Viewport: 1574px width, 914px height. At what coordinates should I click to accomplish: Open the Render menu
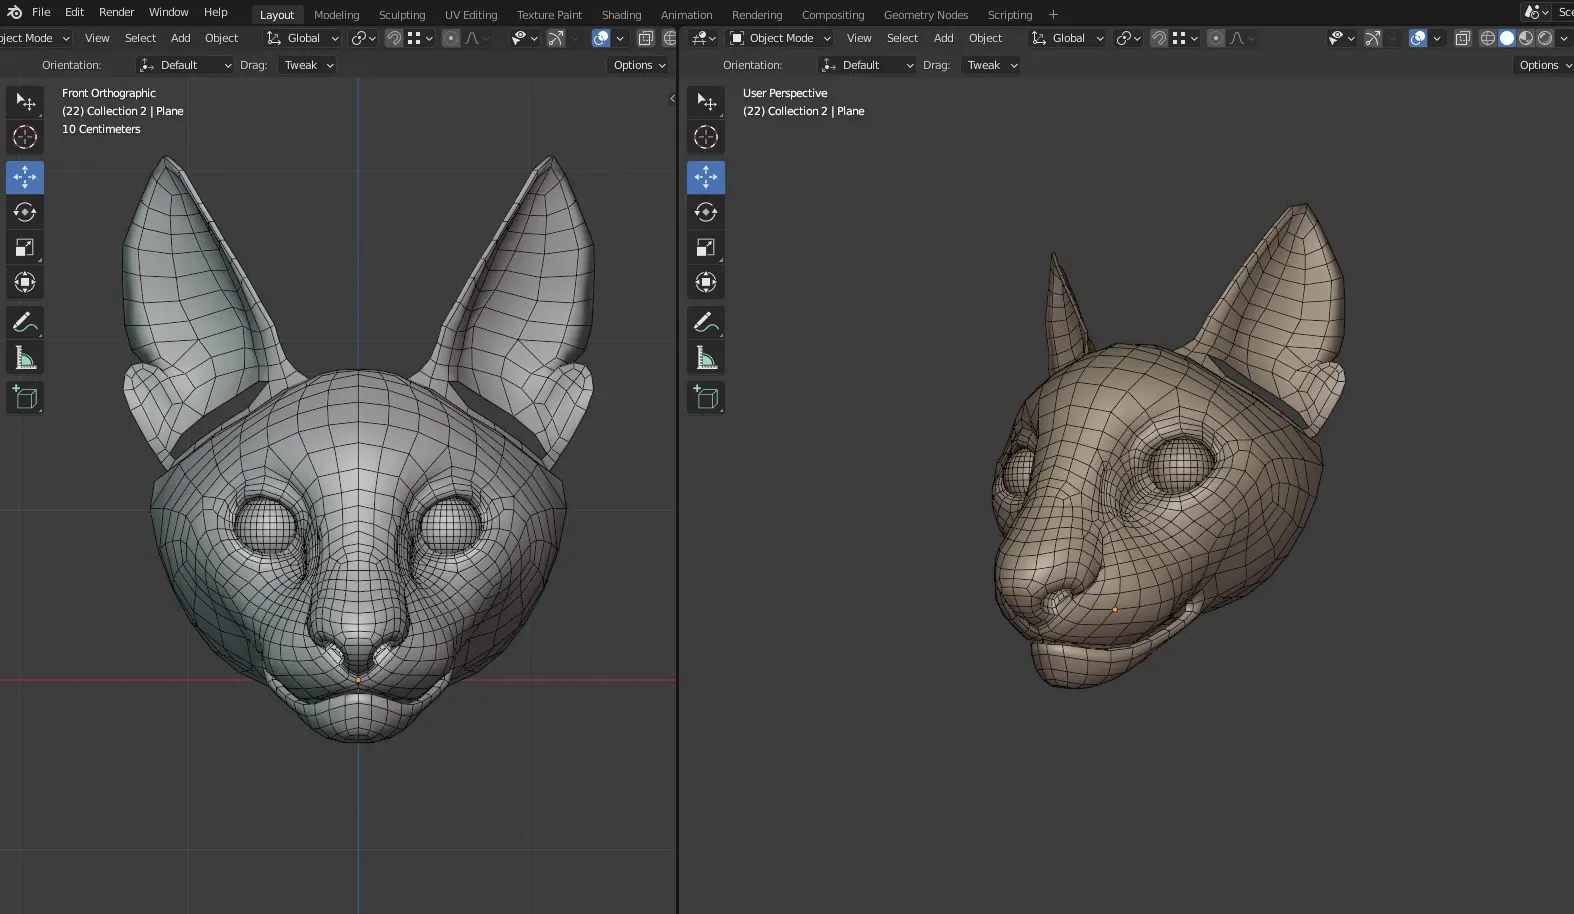tap(116, 12)
